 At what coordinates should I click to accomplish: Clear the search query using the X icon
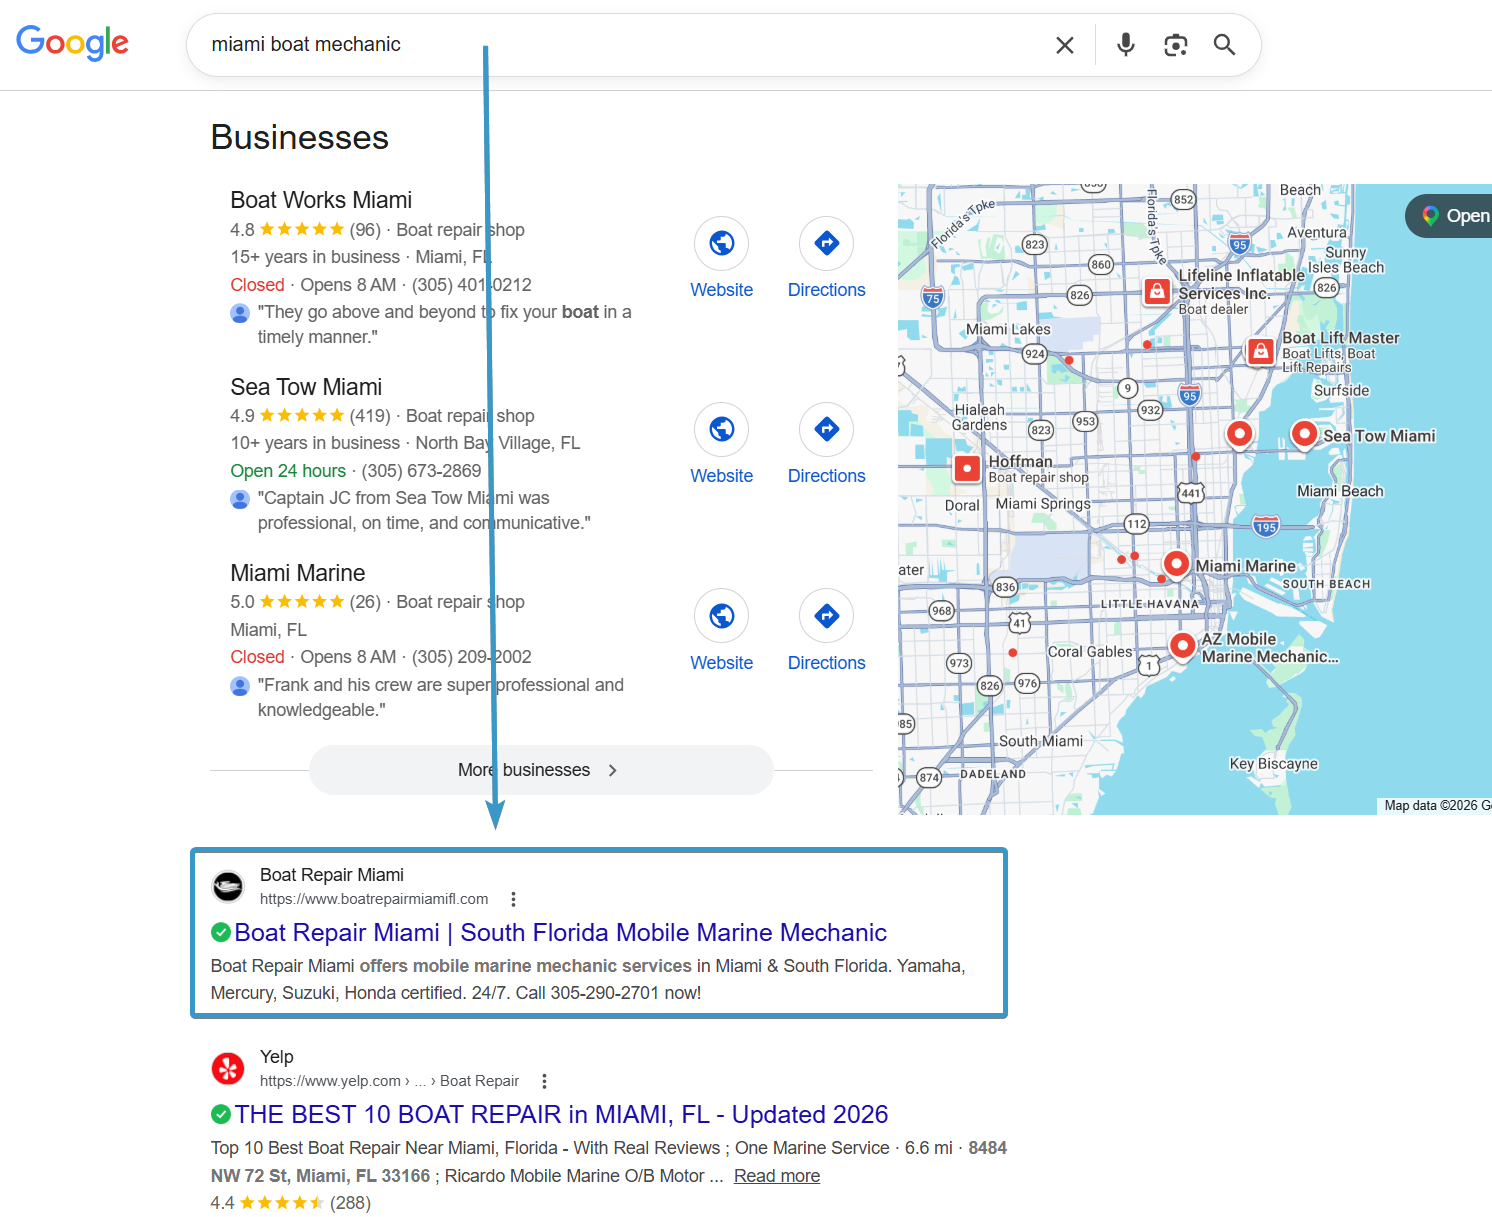1064,44
